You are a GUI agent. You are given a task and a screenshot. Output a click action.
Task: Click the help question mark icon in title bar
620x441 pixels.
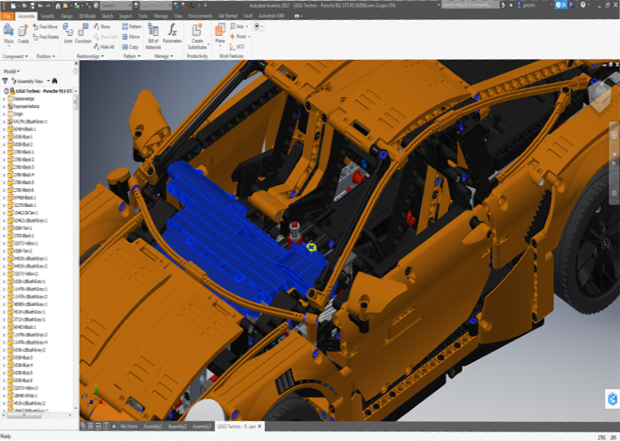[583, 5]
